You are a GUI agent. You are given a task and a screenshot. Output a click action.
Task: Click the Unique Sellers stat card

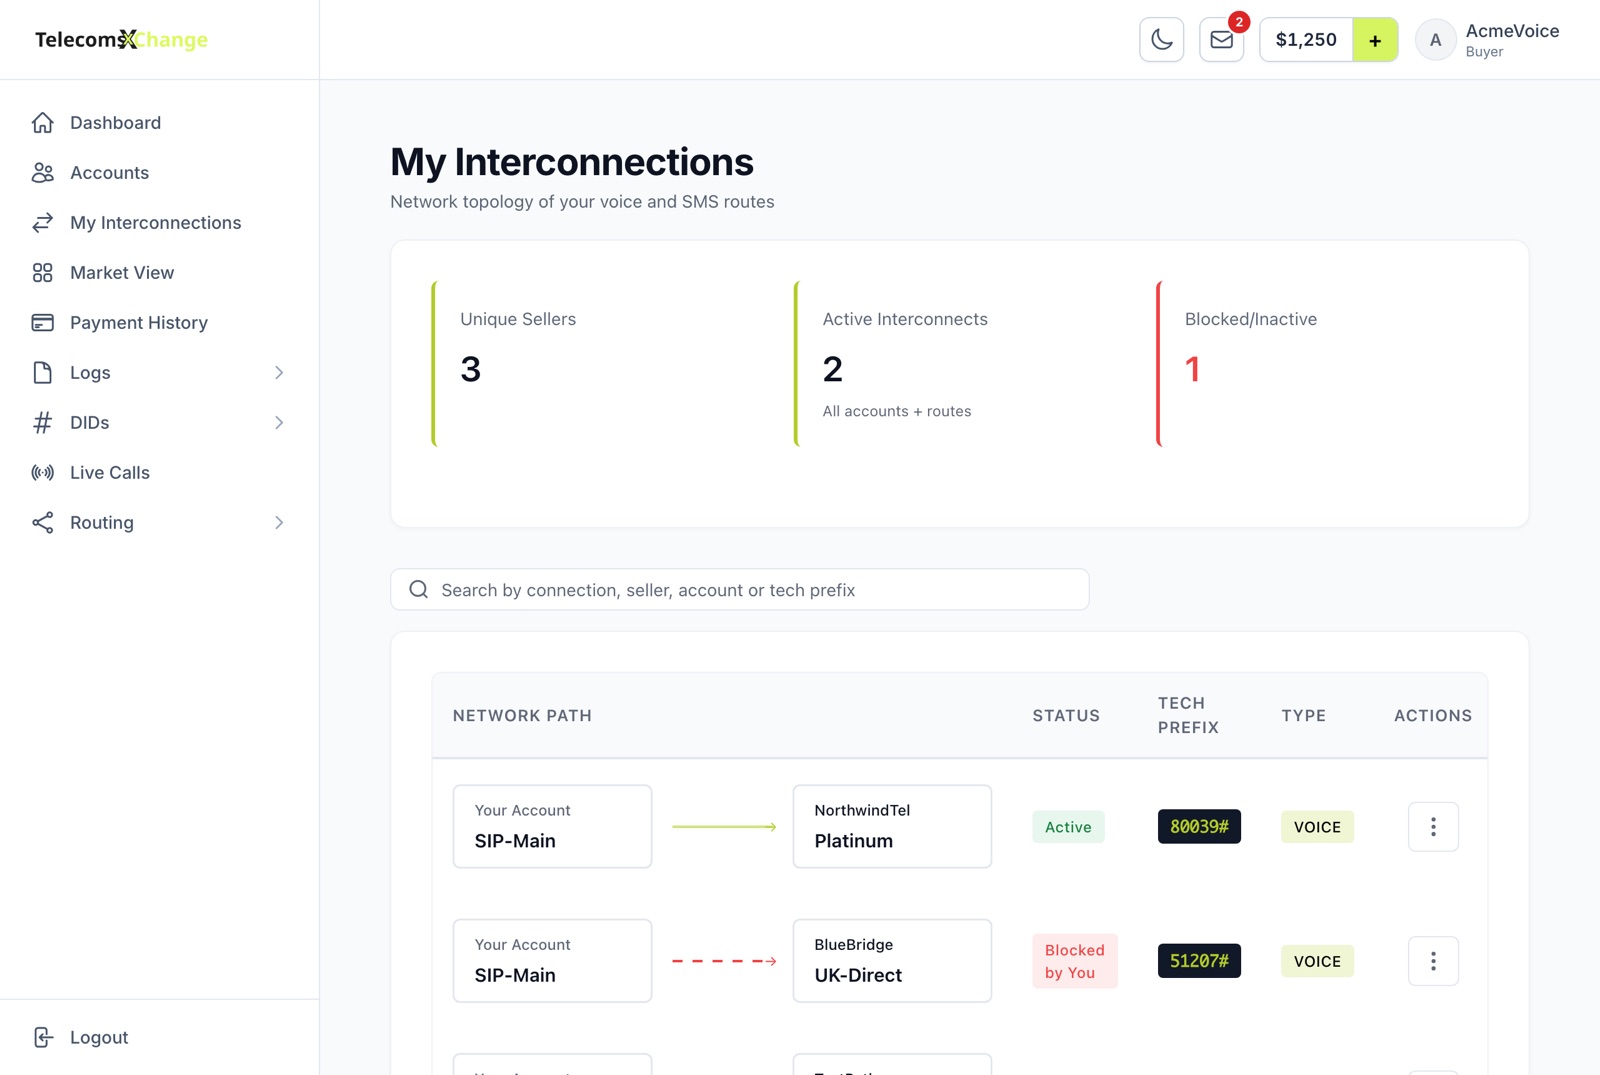597,363
